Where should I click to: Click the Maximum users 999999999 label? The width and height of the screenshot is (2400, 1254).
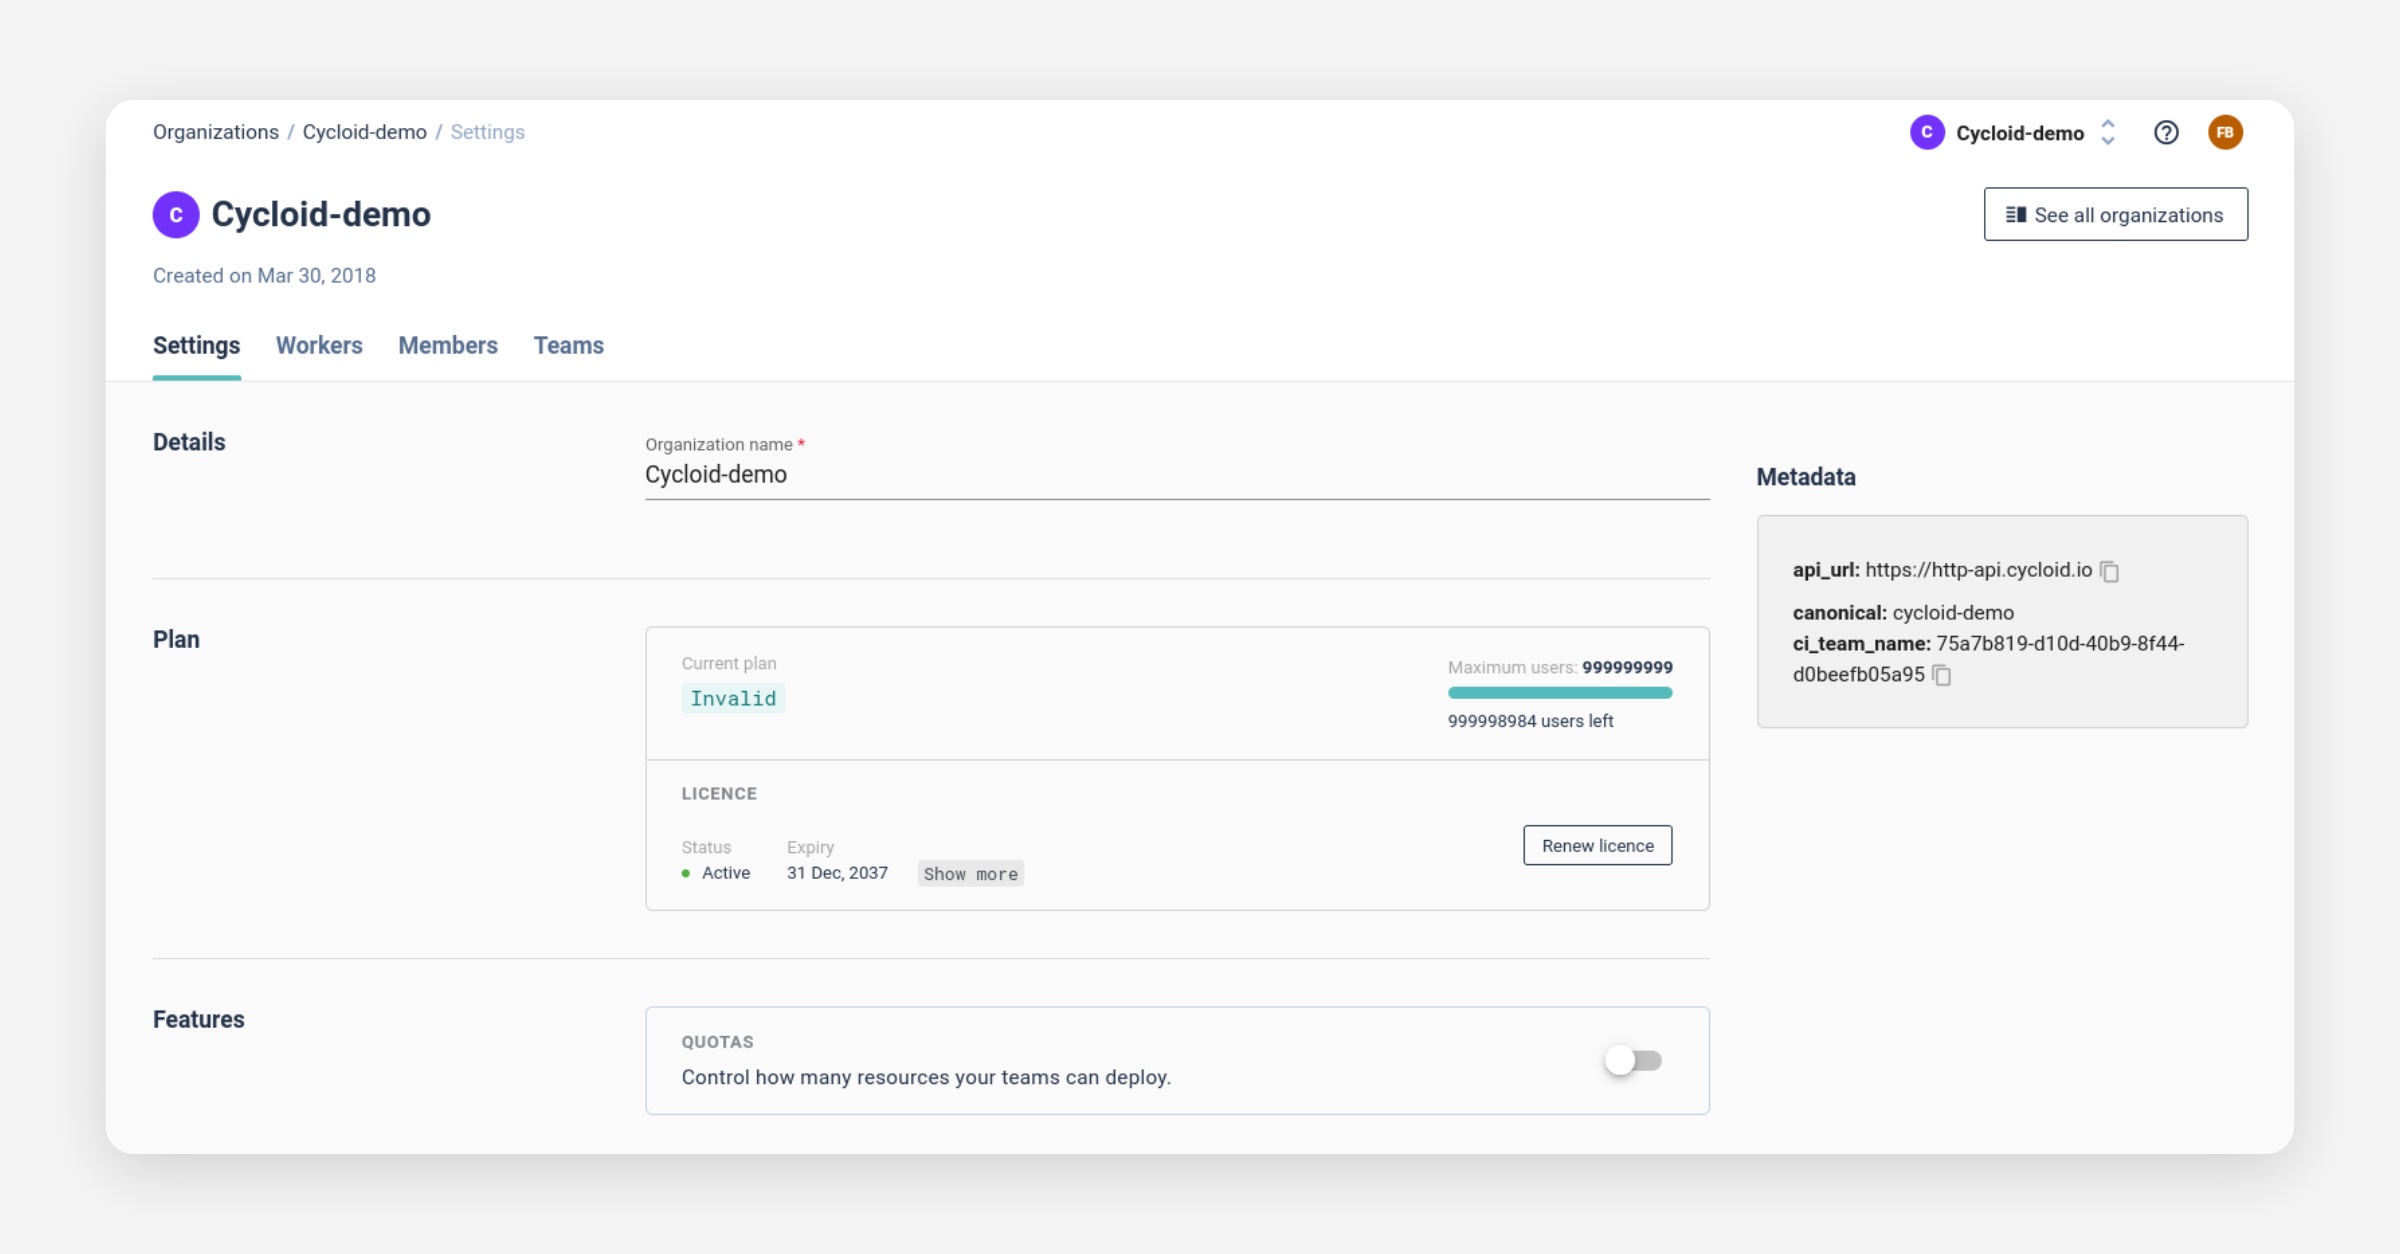pyautogui.click(x=1560, y=667)
